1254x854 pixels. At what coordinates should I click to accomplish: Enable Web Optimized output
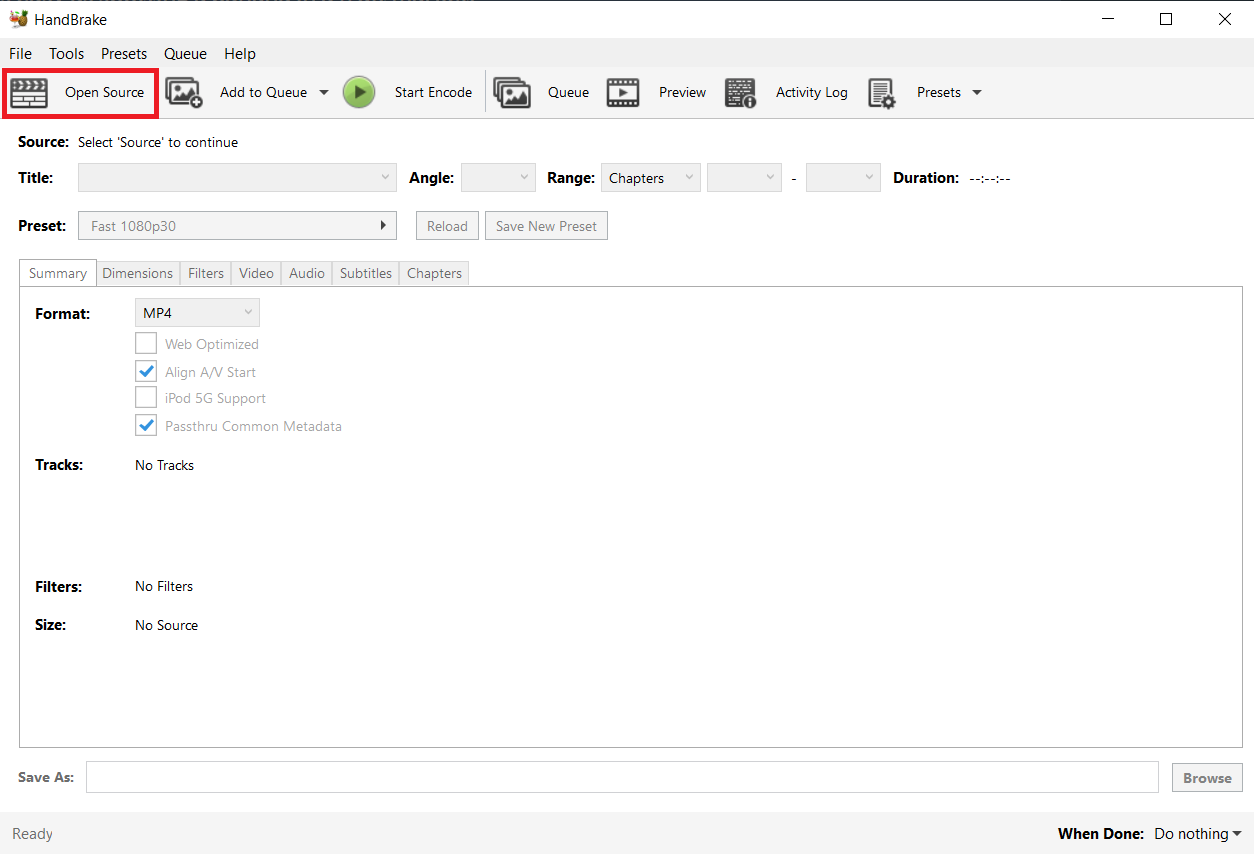tap(146, 343)
